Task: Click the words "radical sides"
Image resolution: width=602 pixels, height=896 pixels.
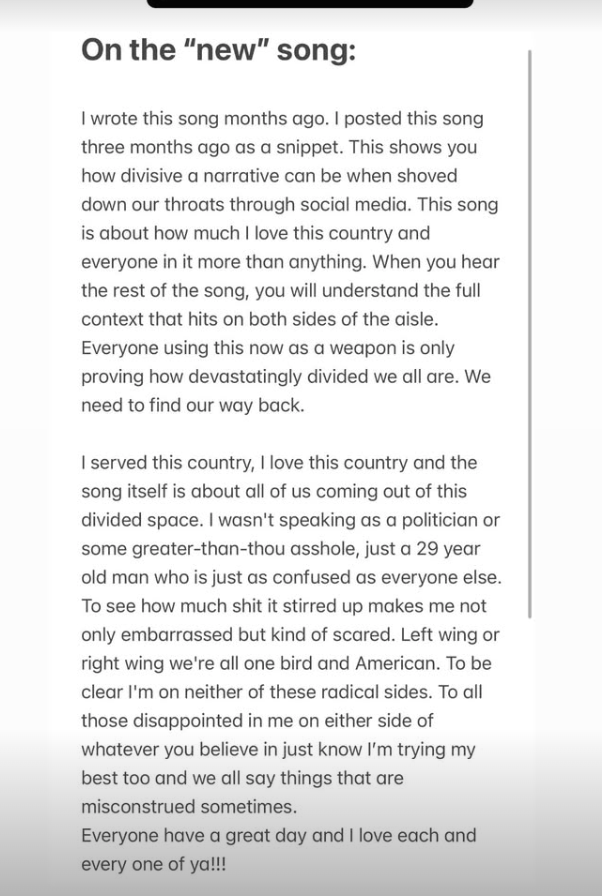Action: [x=377, y=692]
